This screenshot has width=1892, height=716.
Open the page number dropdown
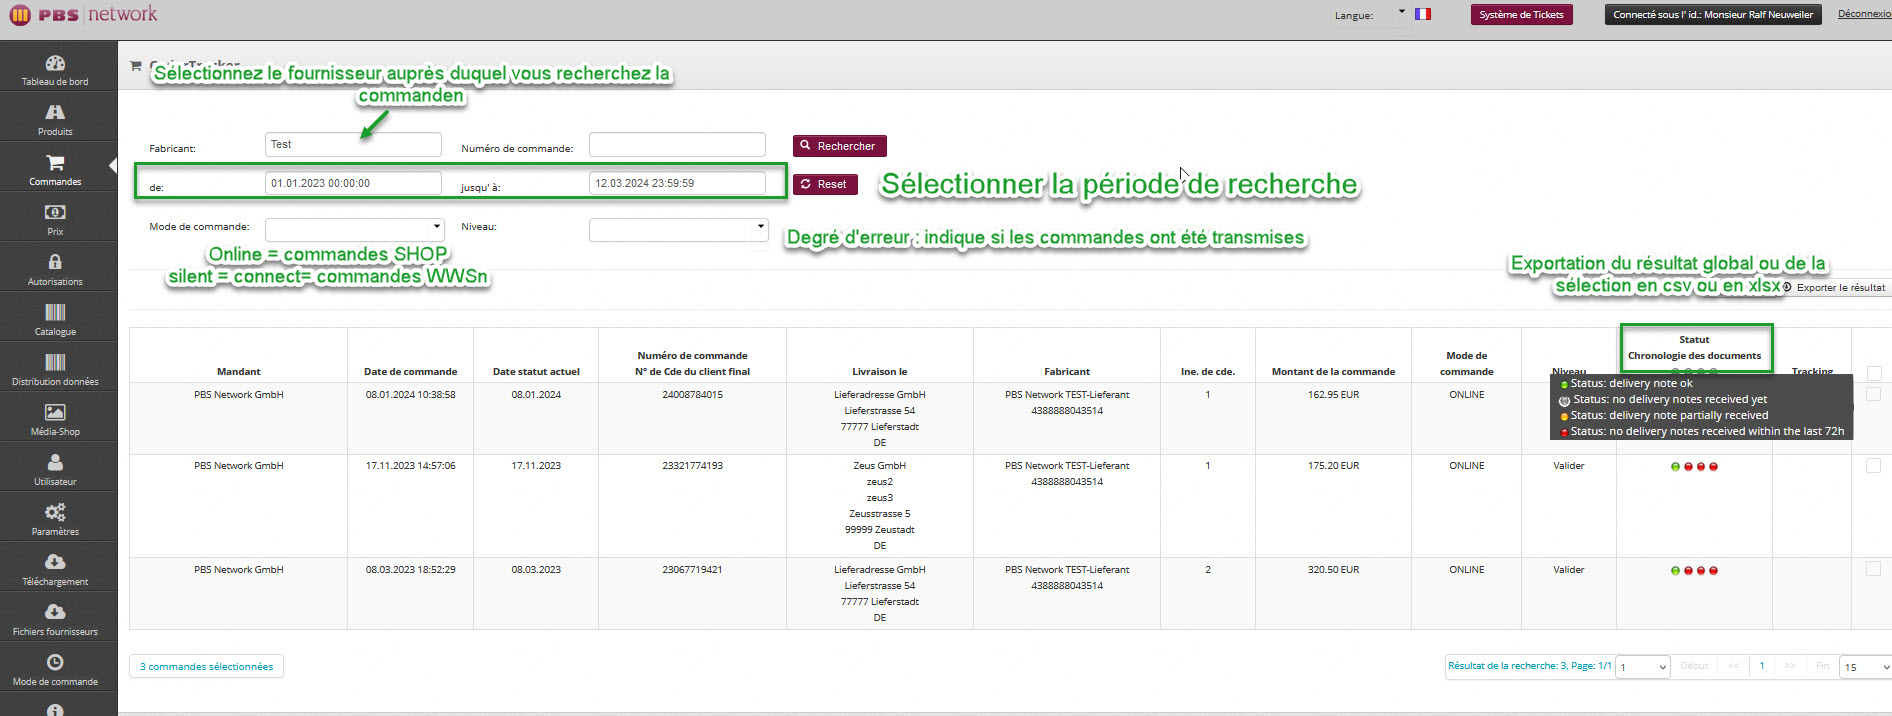pyautogui.click(x=1644, y=667)
